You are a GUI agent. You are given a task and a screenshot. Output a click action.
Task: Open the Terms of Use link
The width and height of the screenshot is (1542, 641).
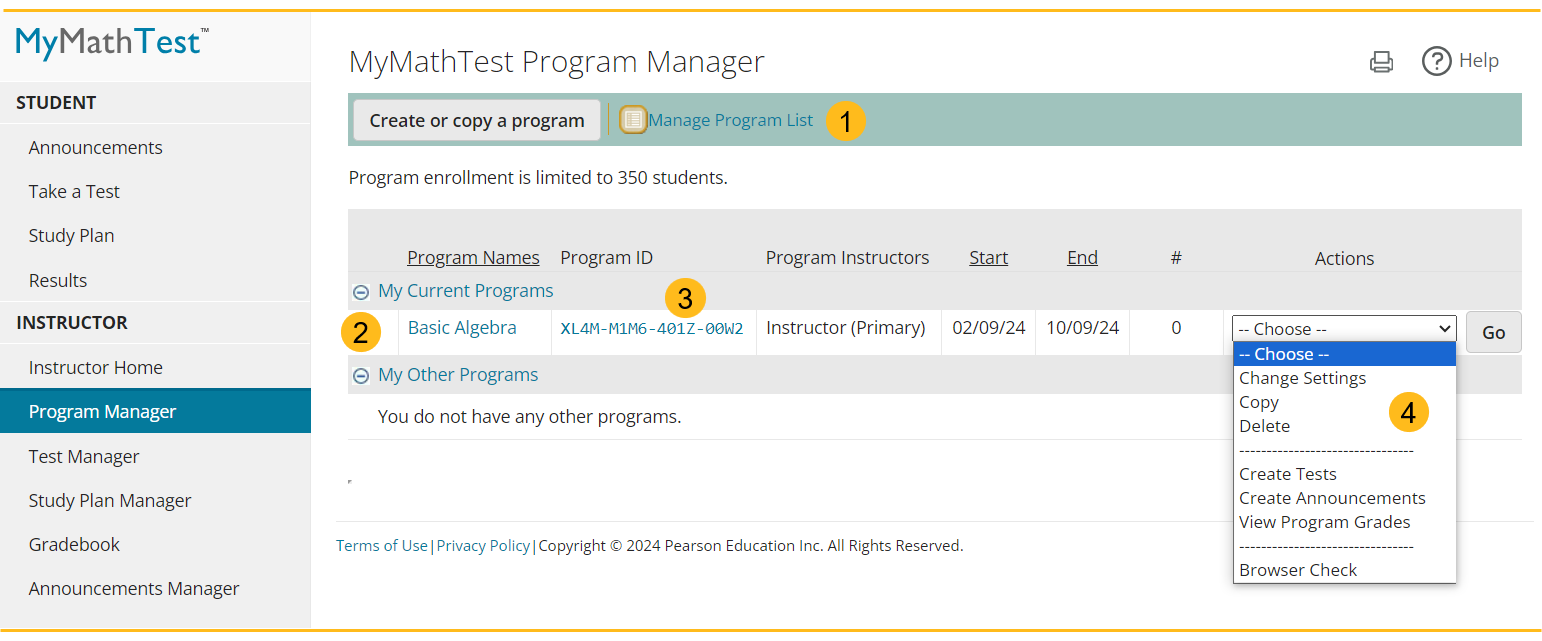coord(382,546)
